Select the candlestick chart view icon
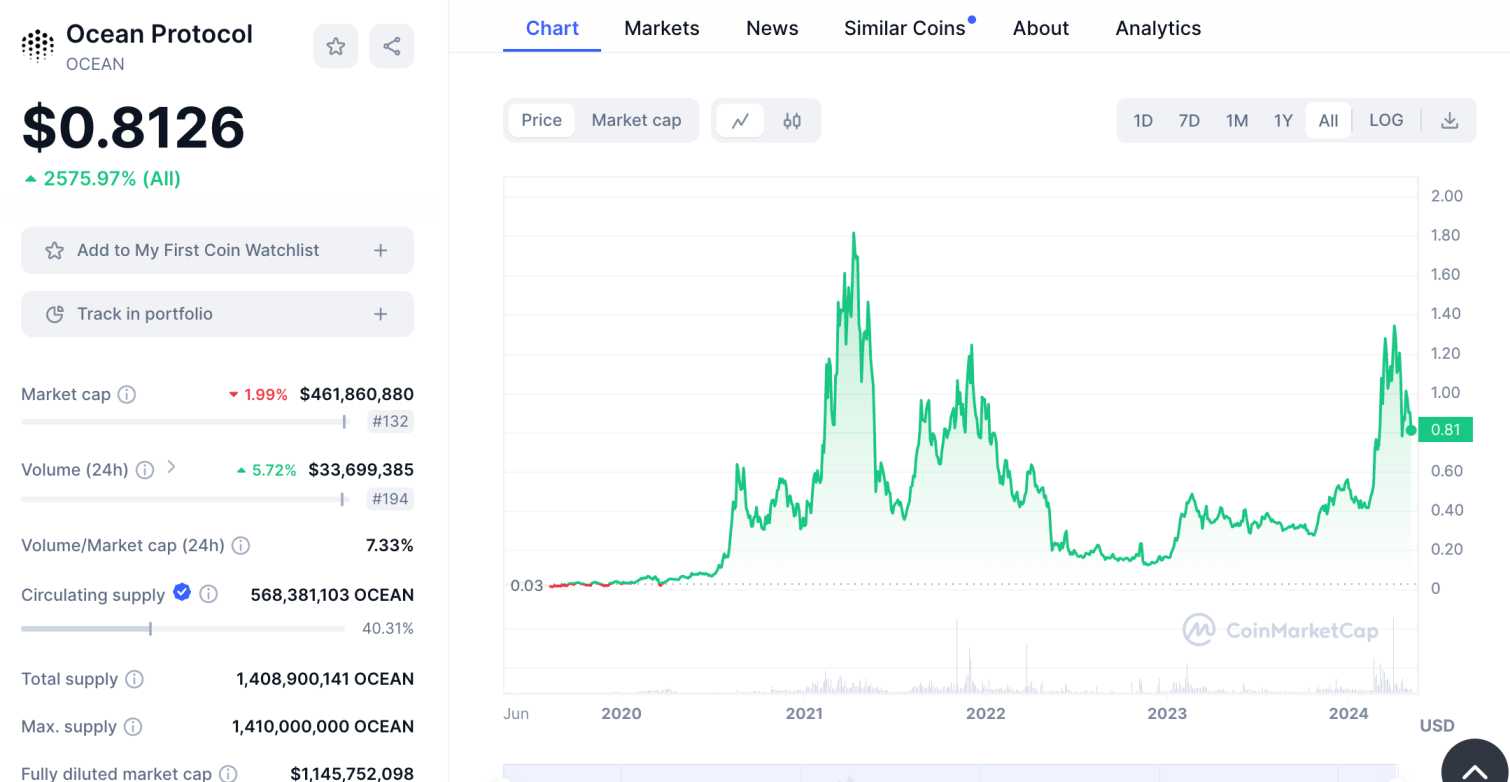 792,121
